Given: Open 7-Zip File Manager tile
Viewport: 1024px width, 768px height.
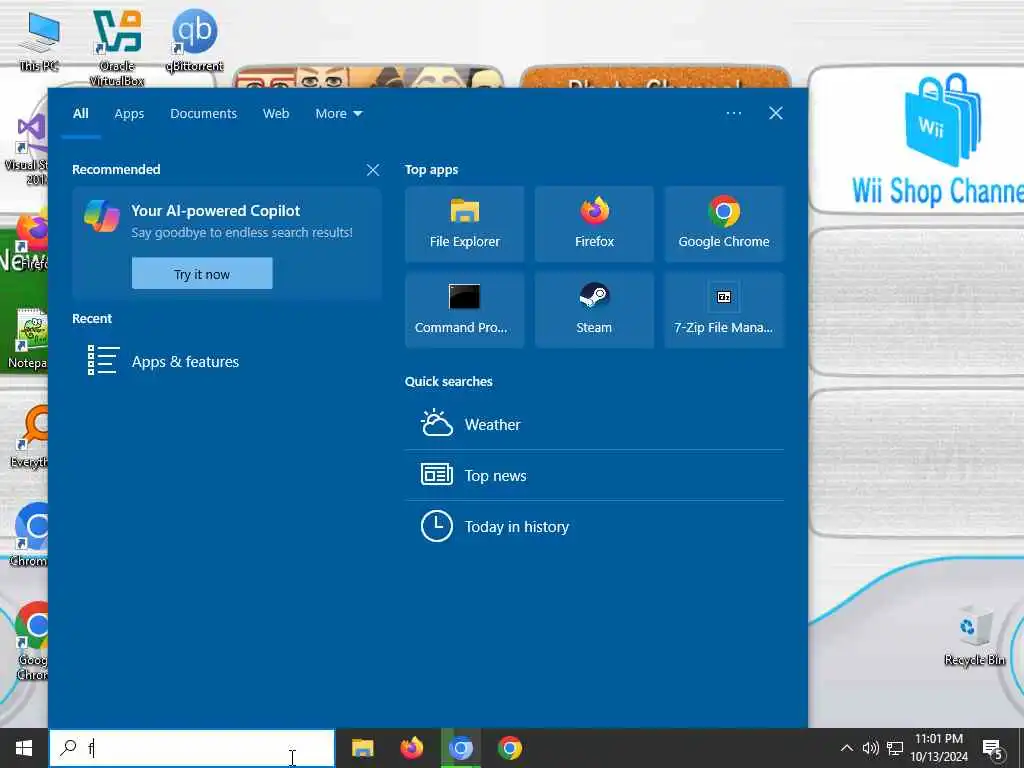Looking at the screenshot, I should click(x=724, y=310).
